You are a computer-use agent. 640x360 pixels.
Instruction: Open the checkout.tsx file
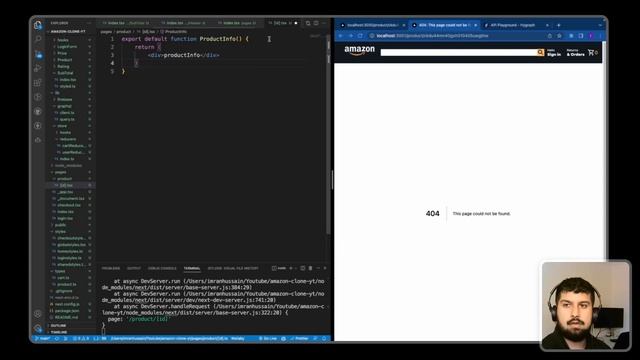click(x=70, y=205)
